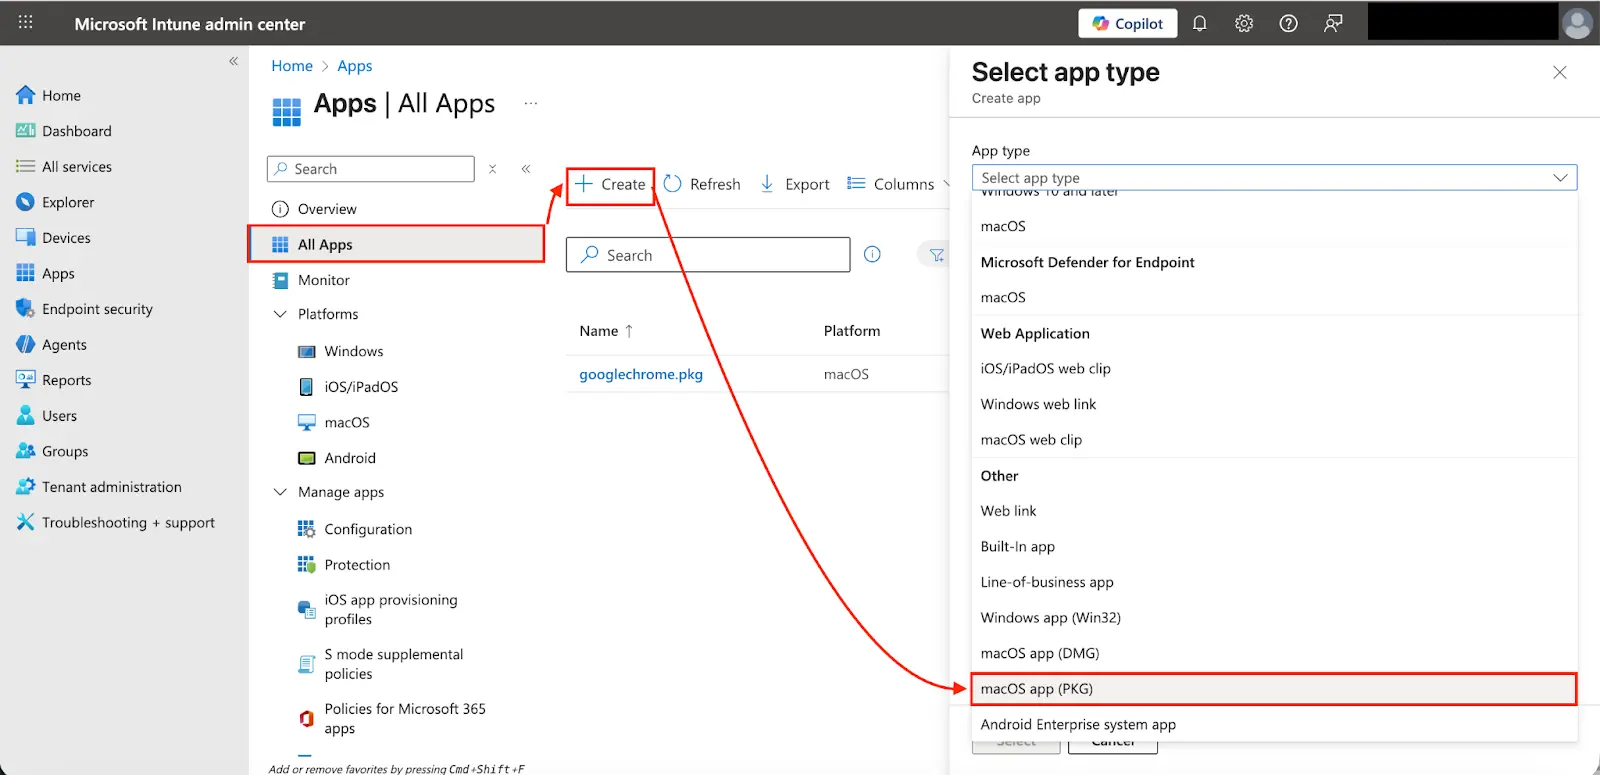Viewport: 1600px width, 775px height.
Task: Open settings gear icon in header
Action: (1243, 23)
